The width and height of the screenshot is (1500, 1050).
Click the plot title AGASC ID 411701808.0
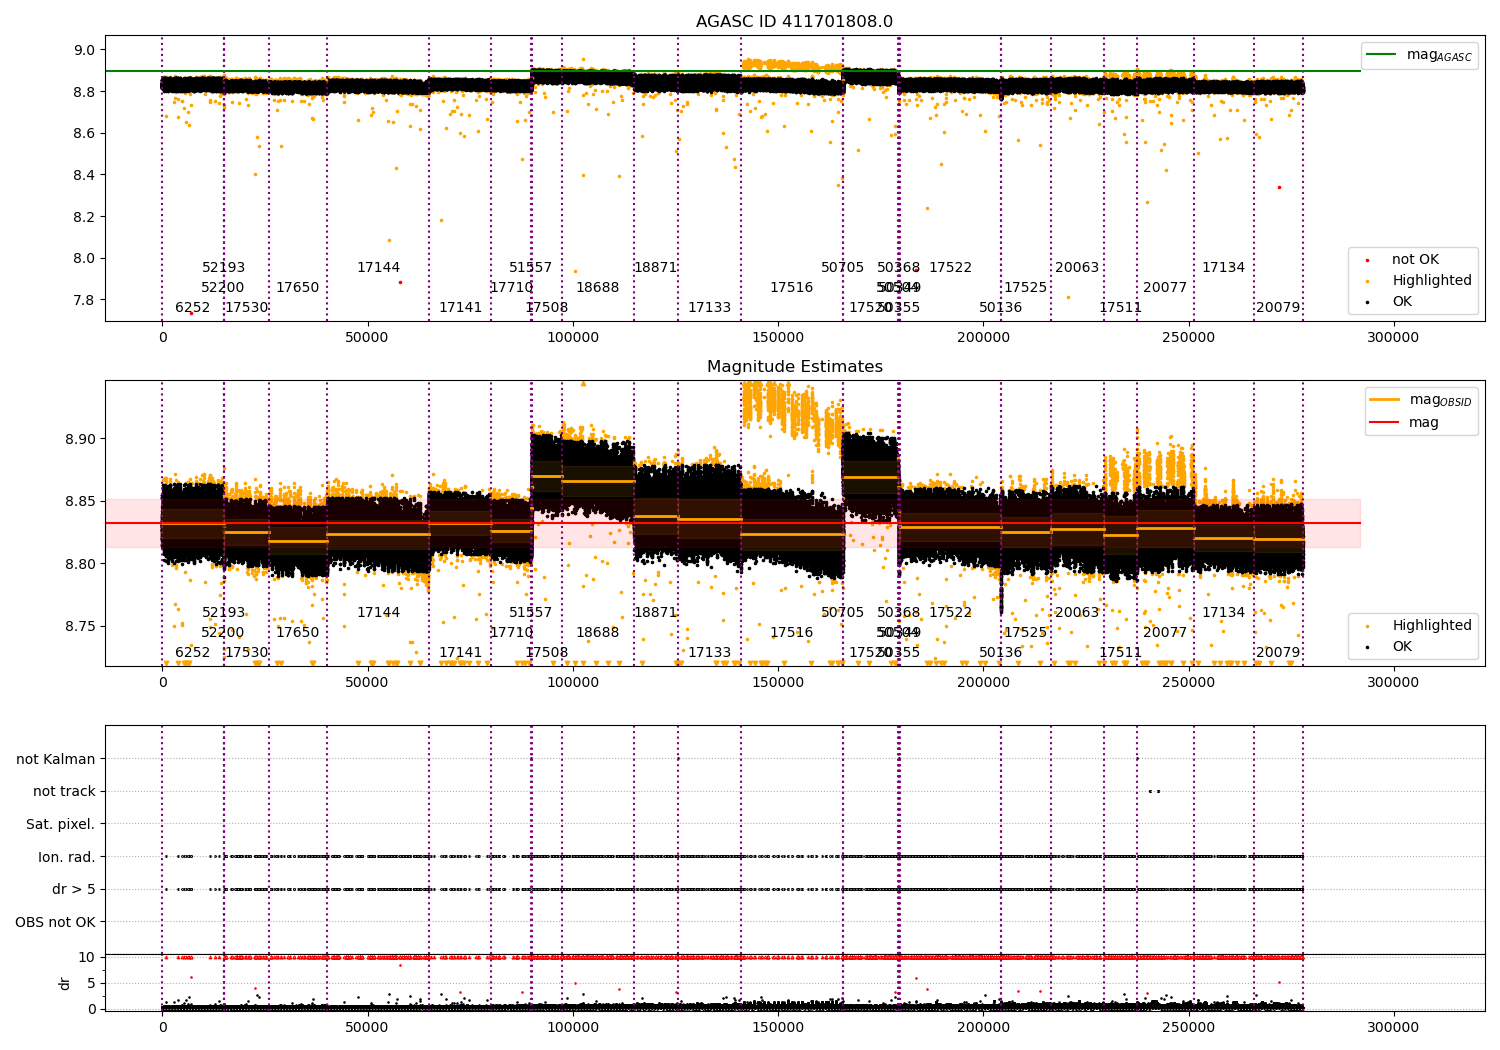tap(794, 22)
